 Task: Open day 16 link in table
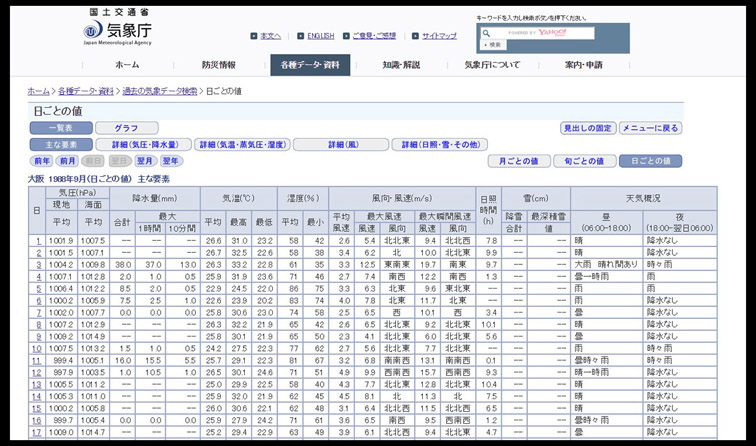pyautogui.click(x=37, y=420)
